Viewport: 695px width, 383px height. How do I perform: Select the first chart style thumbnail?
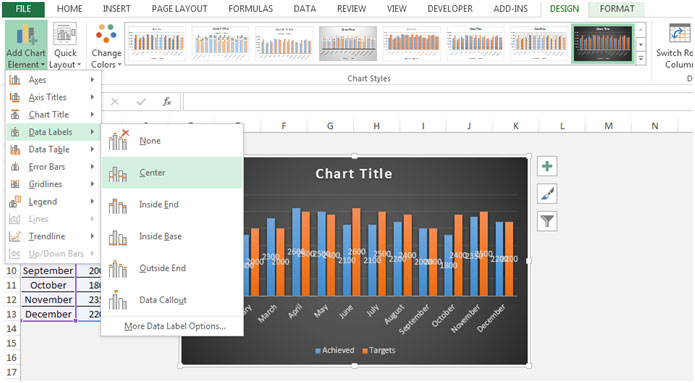pyautogui.click(x=156, y=43)
